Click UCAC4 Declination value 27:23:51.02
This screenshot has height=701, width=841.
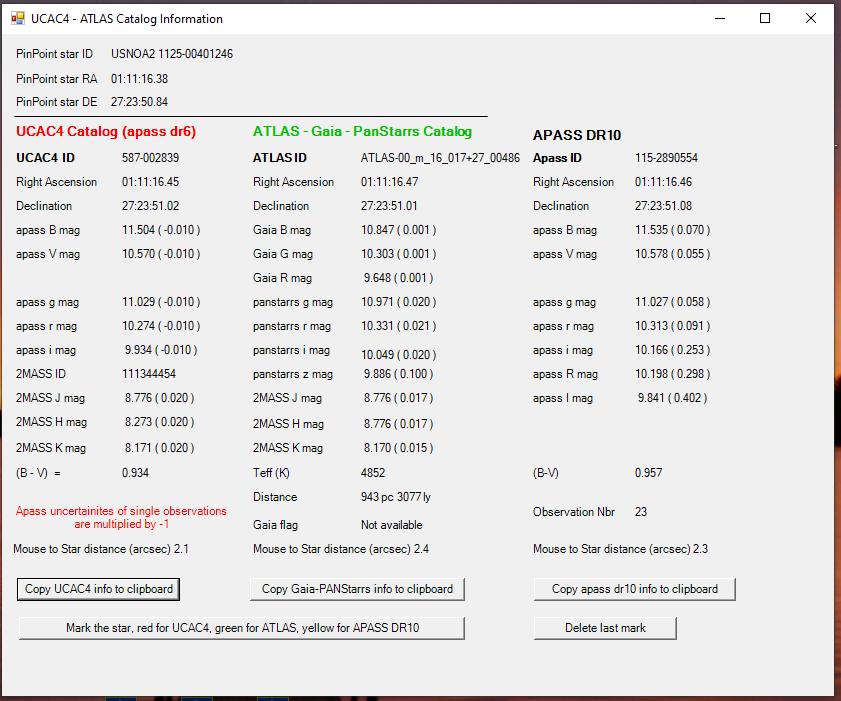[x=150, y=206]
